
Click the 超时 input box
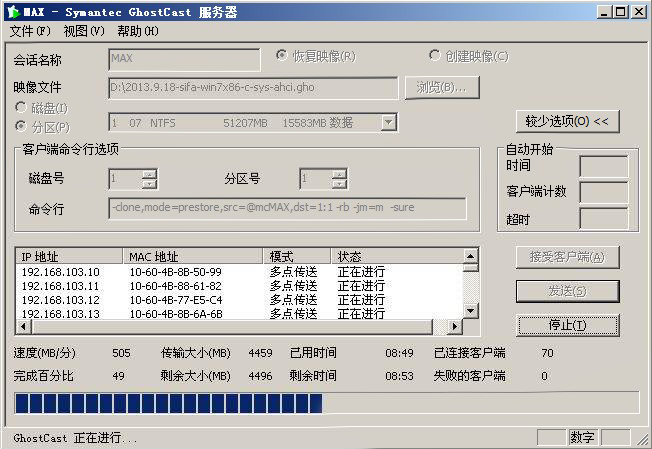(x=604, y=219)
